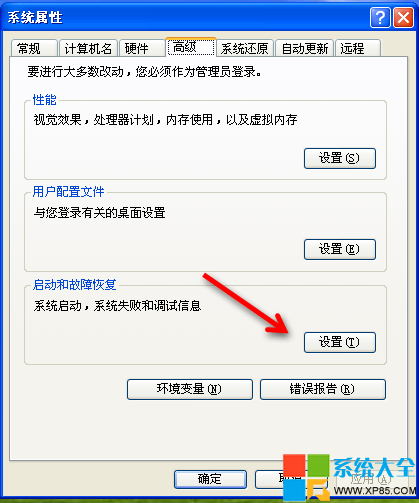Select the 硬件 tab
The width and height of the screenshot is (419, 503).
pyautogui.click(x=142, y=48)
